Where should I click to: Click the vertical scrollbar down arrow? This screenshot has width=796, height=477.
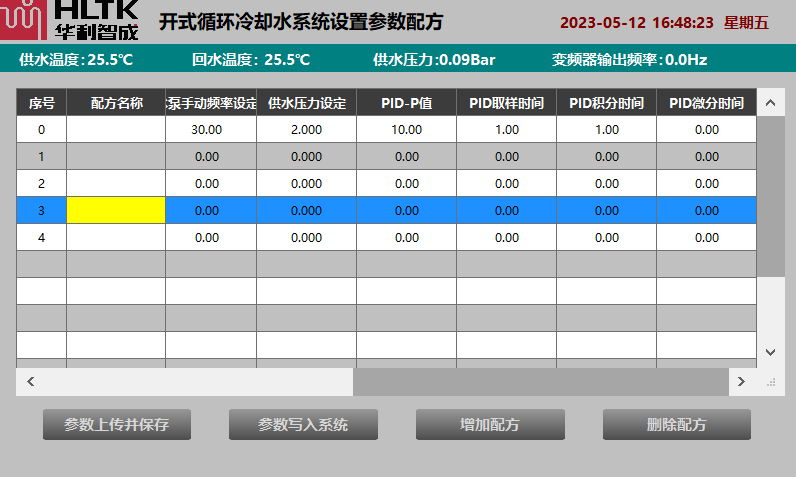(x=770, y=352)
